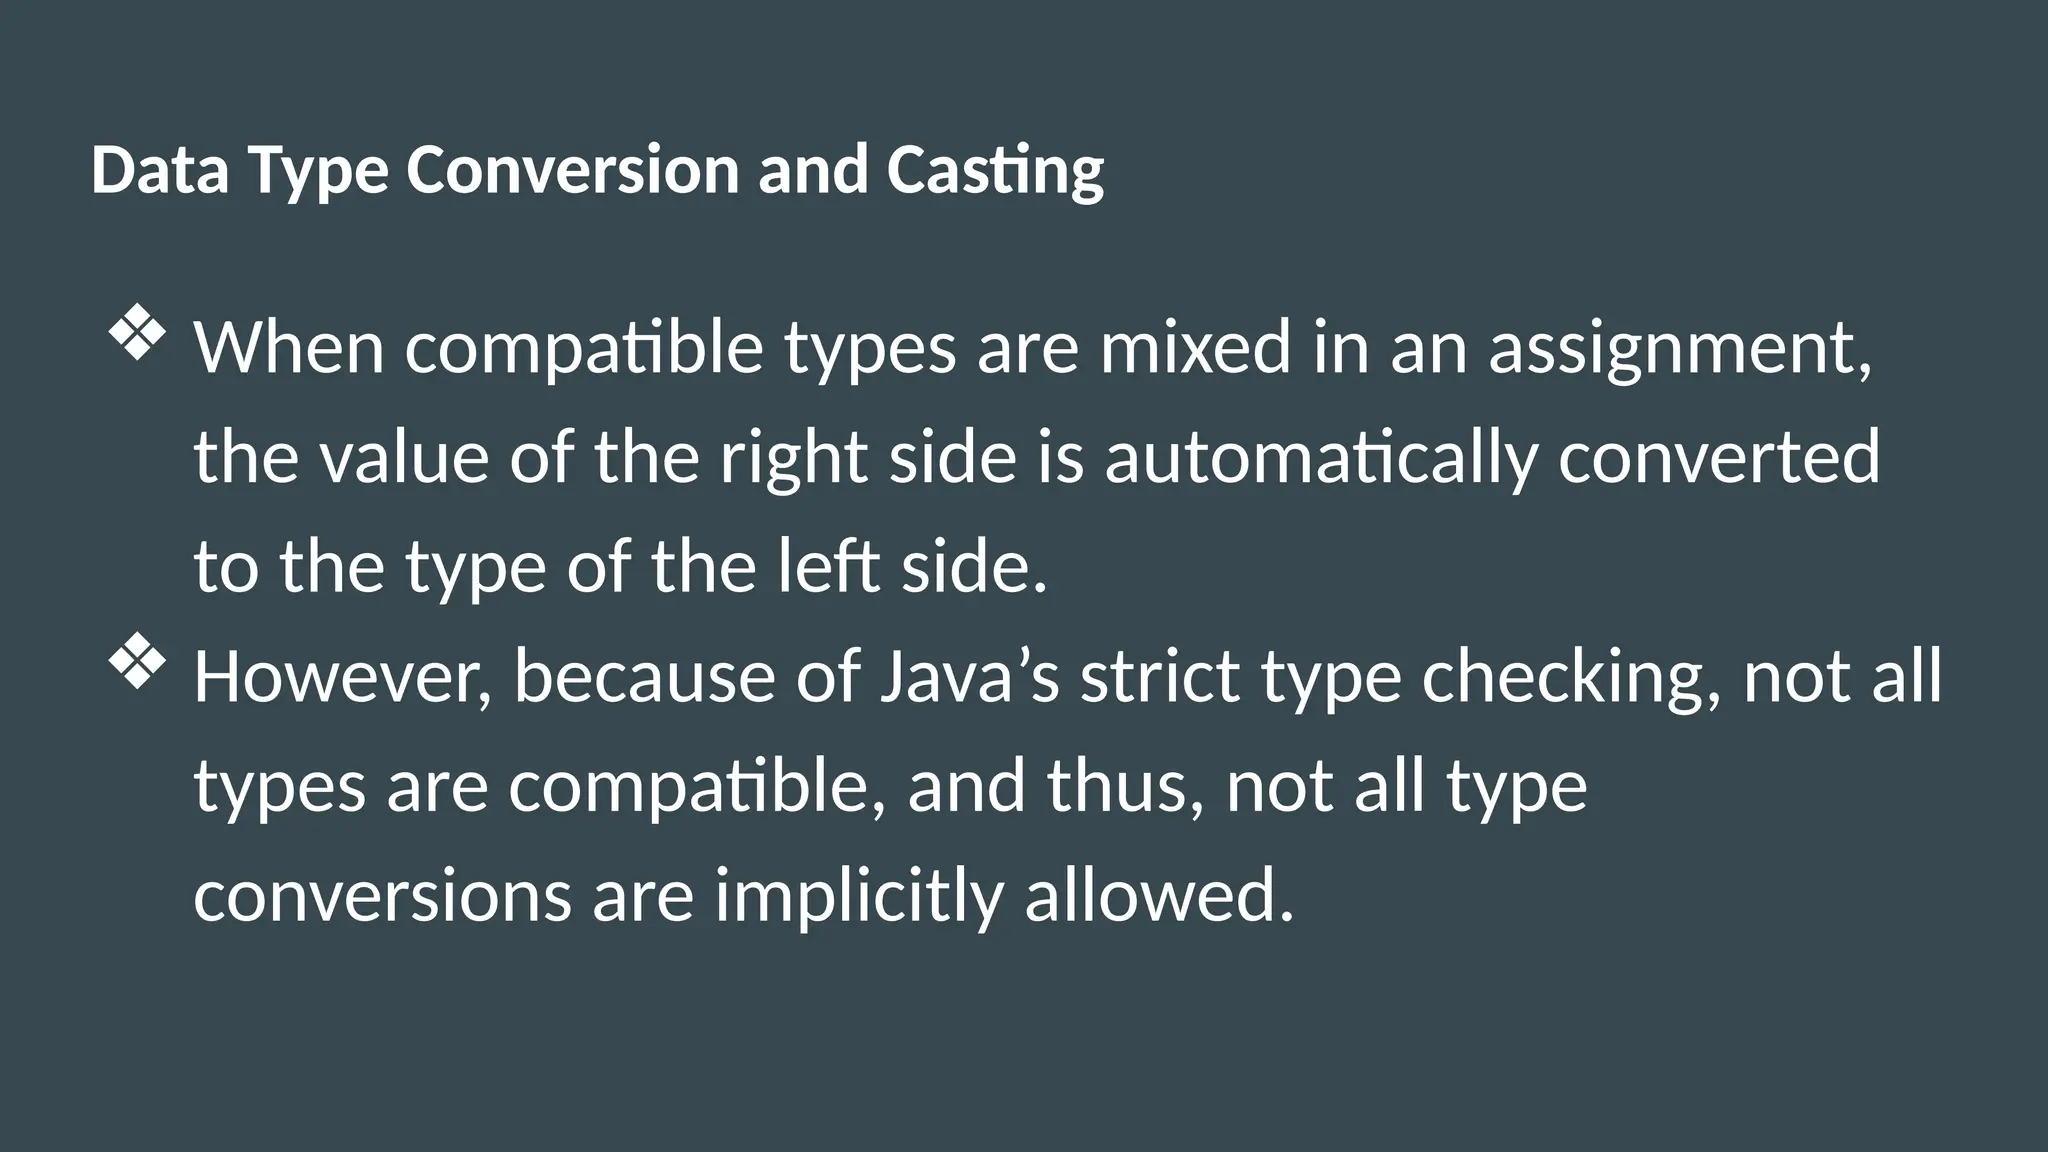Click the word 'Casting' in the title
Image resolution: width=2048 pixels, height=1152 pixels.
pos(995,171)
